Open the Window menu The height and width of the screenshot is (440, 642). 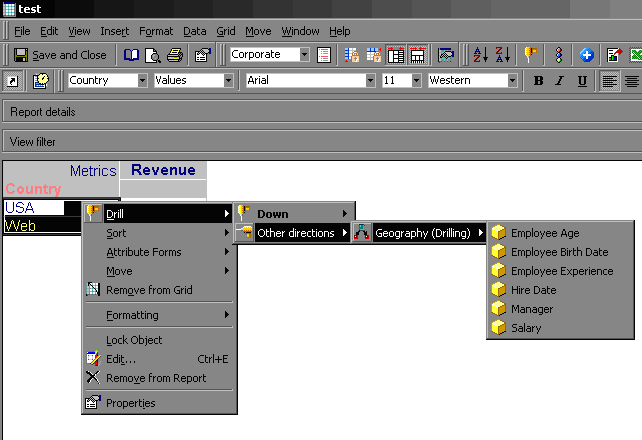300,31
